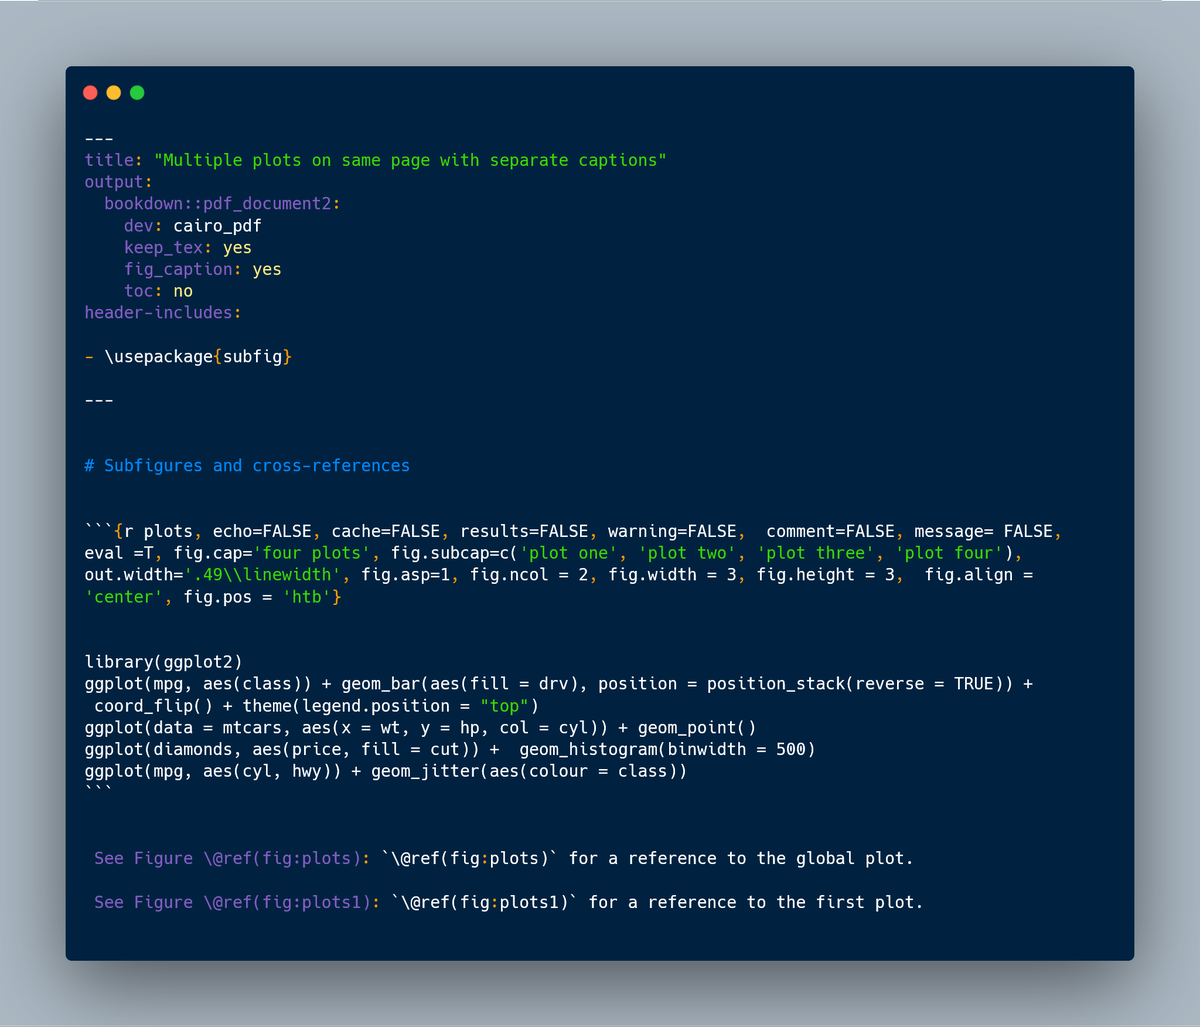This screenshot has width=1200, height=1027.
Task: Click the "header-includes:" key
Action: tap(163, 313)
